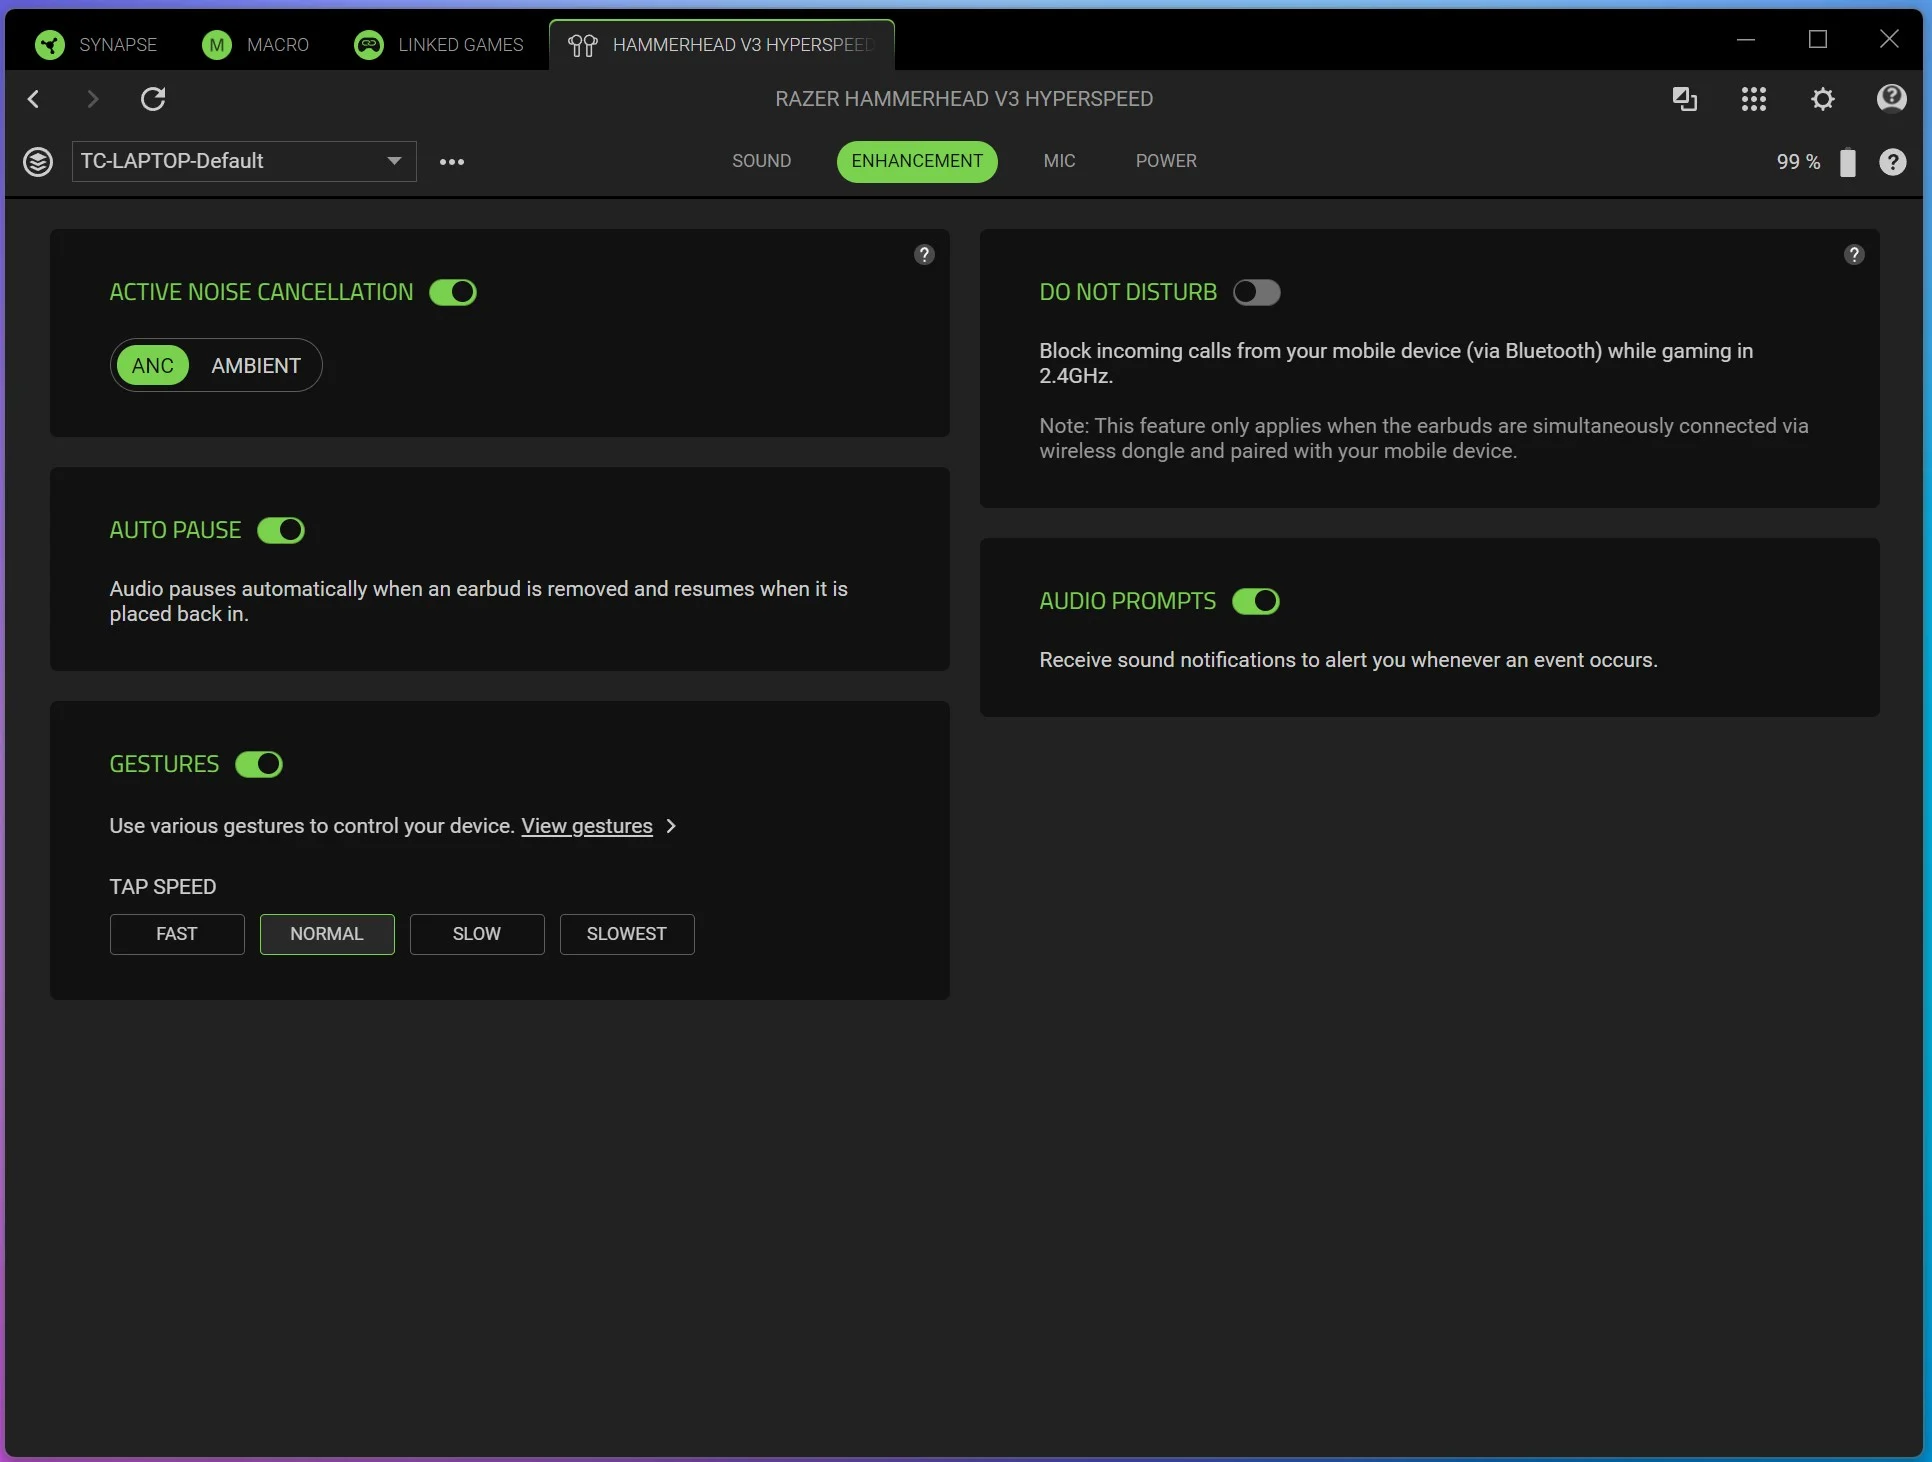This screenshot has height=1462, width=1932.
Task: Minimize the Synapse window
Action: (x=1746, y=40)
